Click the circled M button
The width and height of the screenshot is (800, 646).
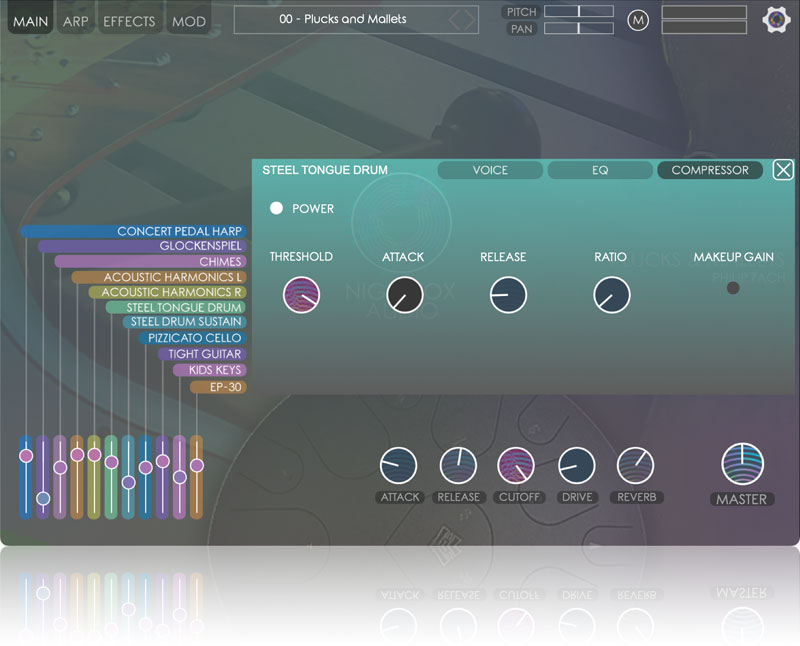638,20
